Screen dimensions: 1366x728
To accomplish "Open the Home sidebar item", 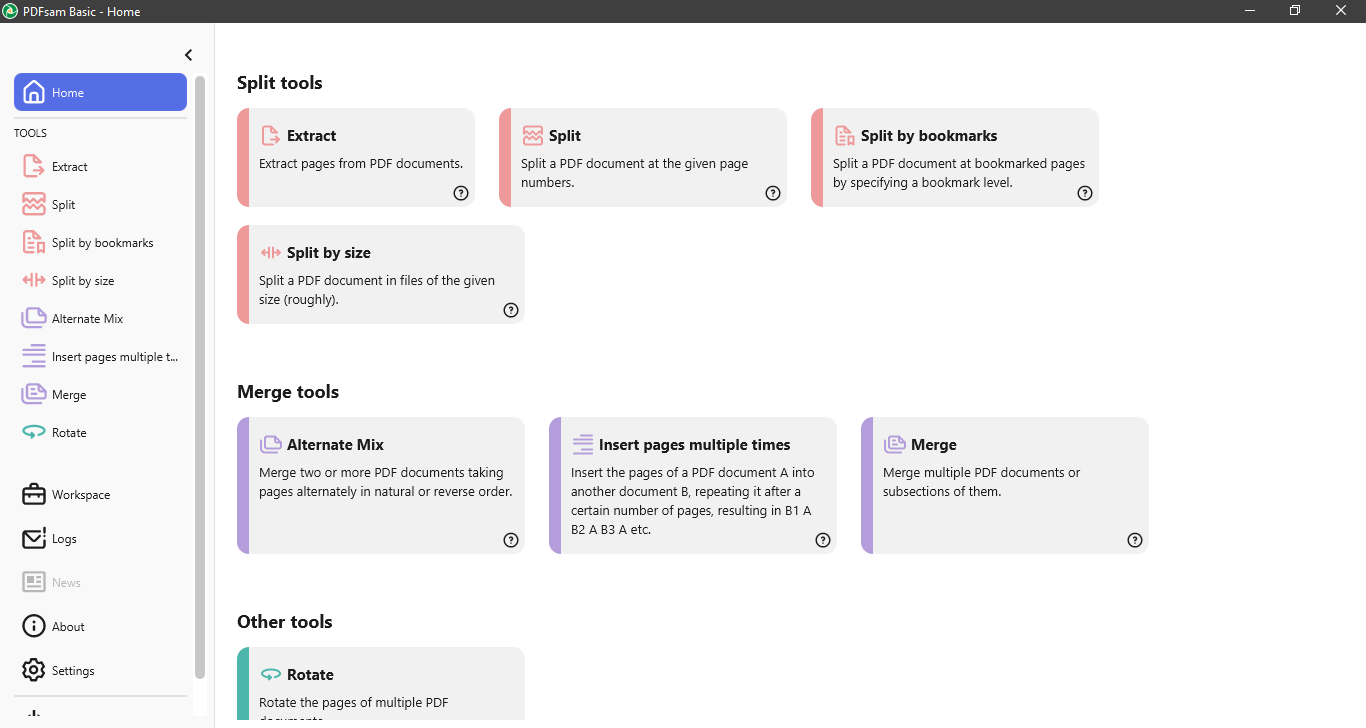I will (x=100, y=92).
